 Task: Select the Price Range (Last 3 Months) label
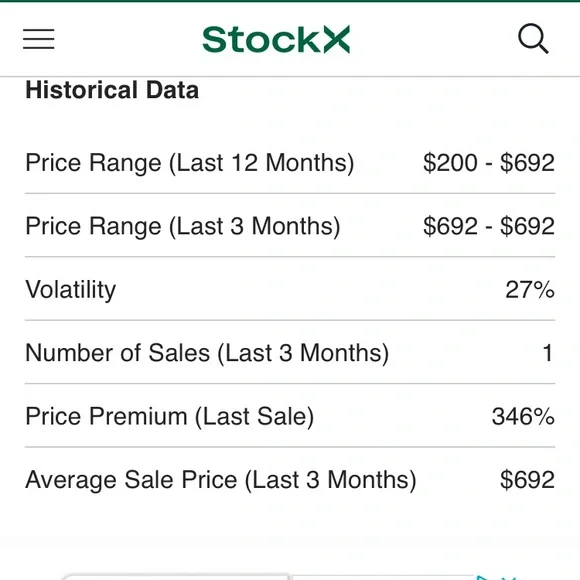183,226
